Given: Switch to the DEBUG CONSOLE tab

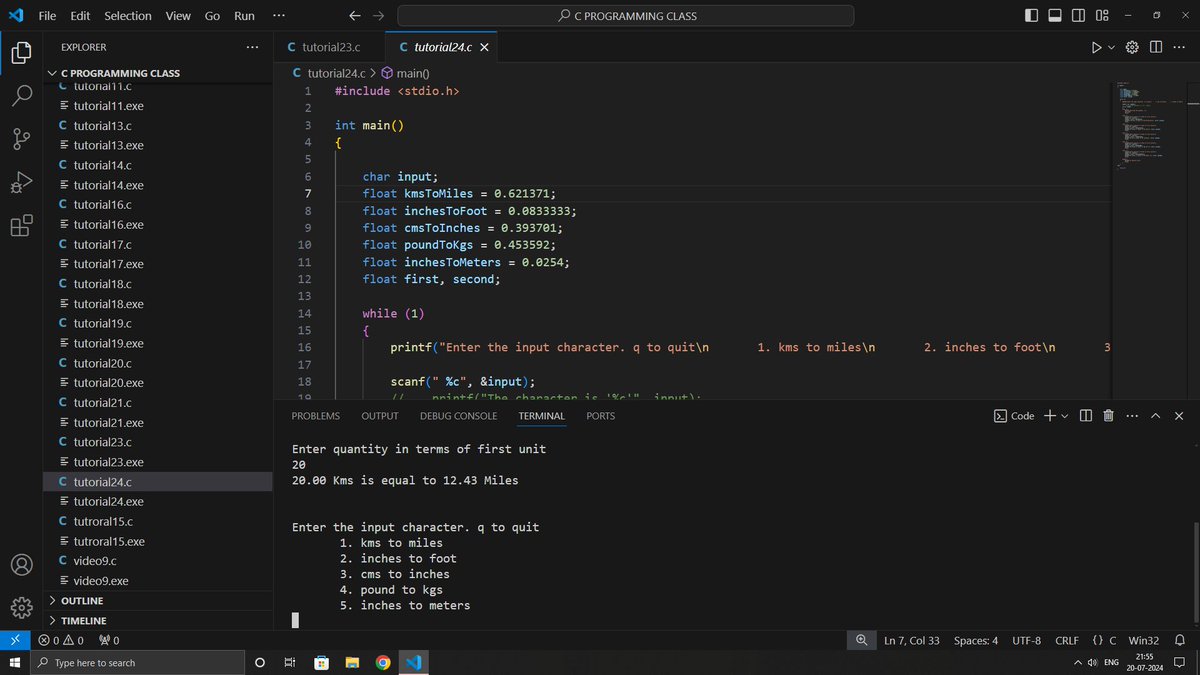Looking at the screenshot, I should pos(458,416).
